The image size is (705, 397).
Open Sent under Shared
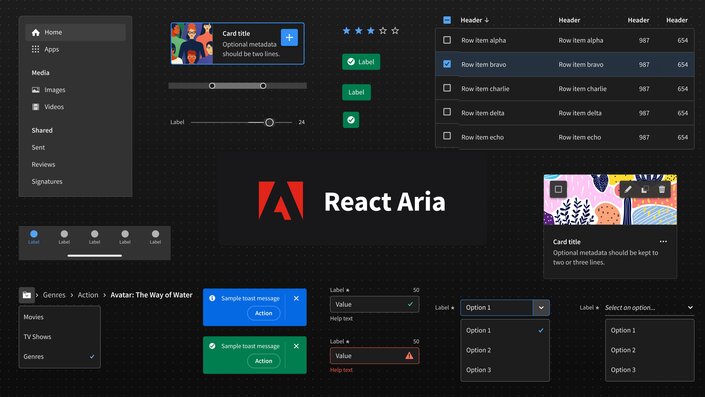38,147
